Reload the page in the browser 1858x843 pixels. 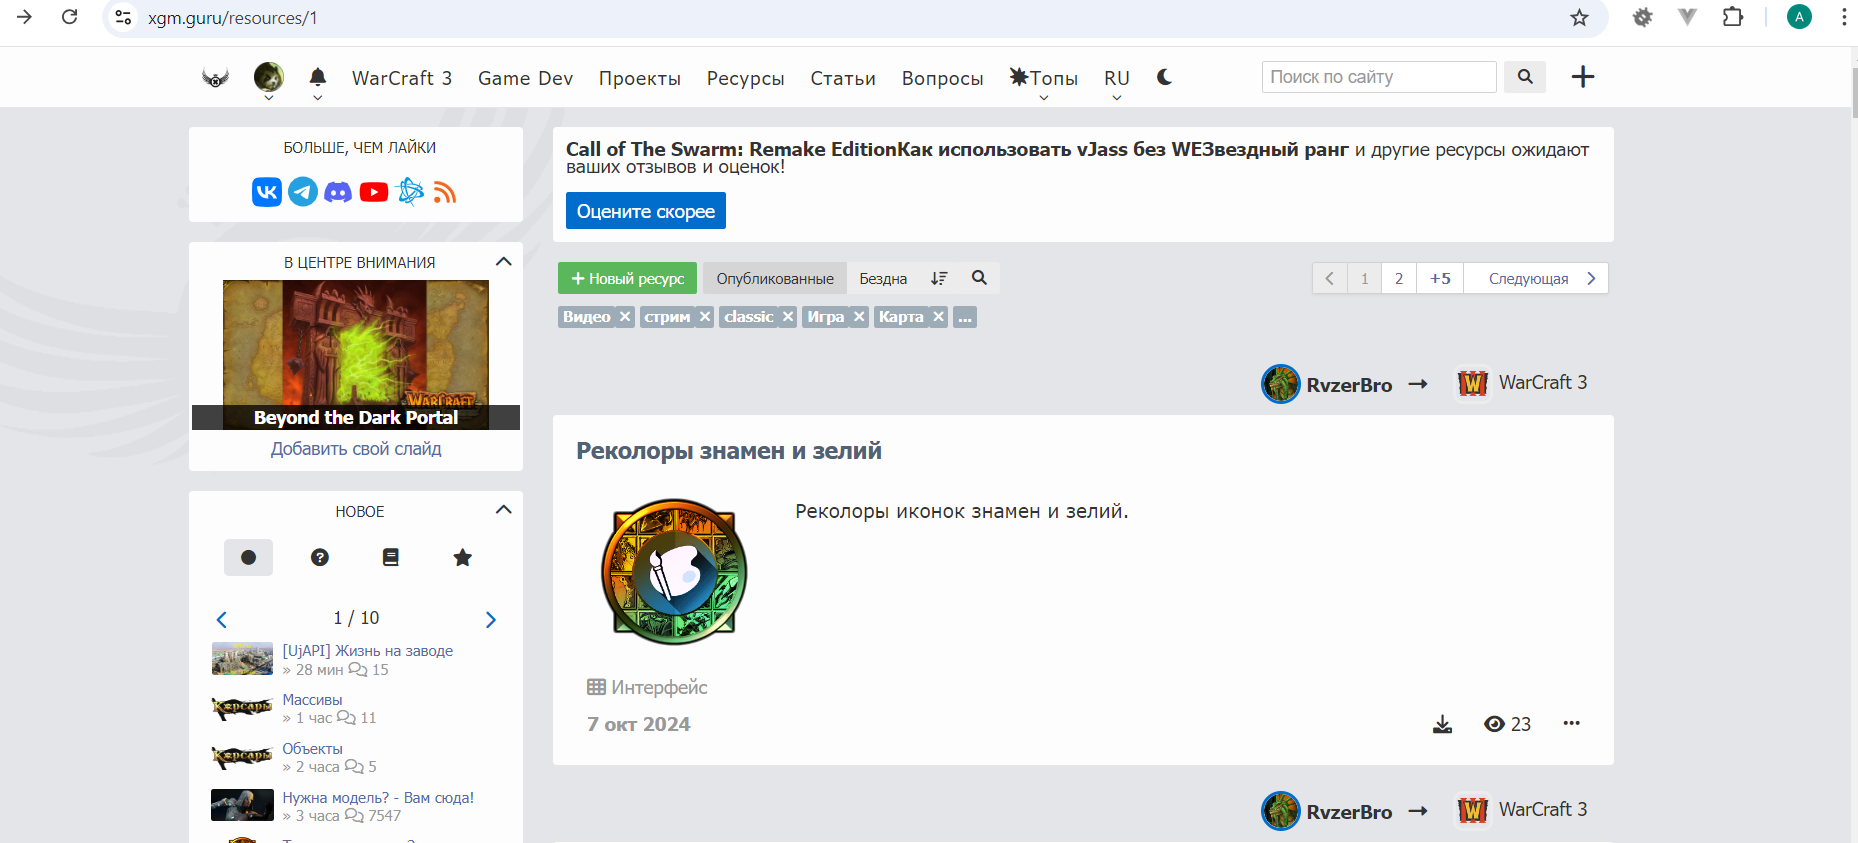[x=69, y=17]
